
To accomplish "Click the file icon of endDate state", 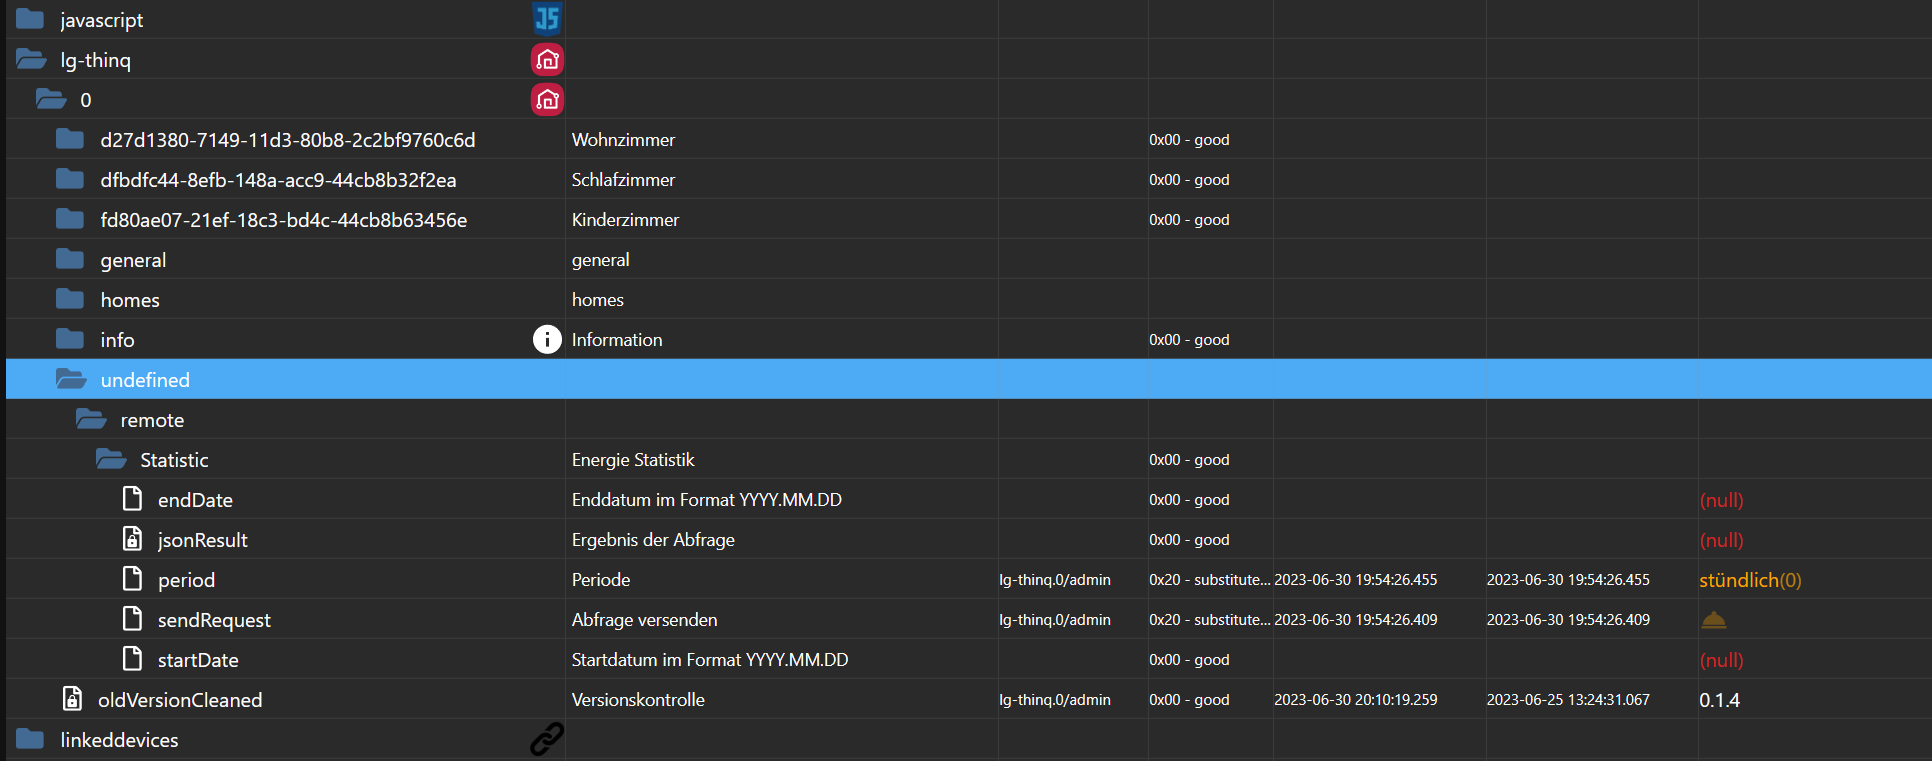I will pyautogui.click(x=132, y=498).
